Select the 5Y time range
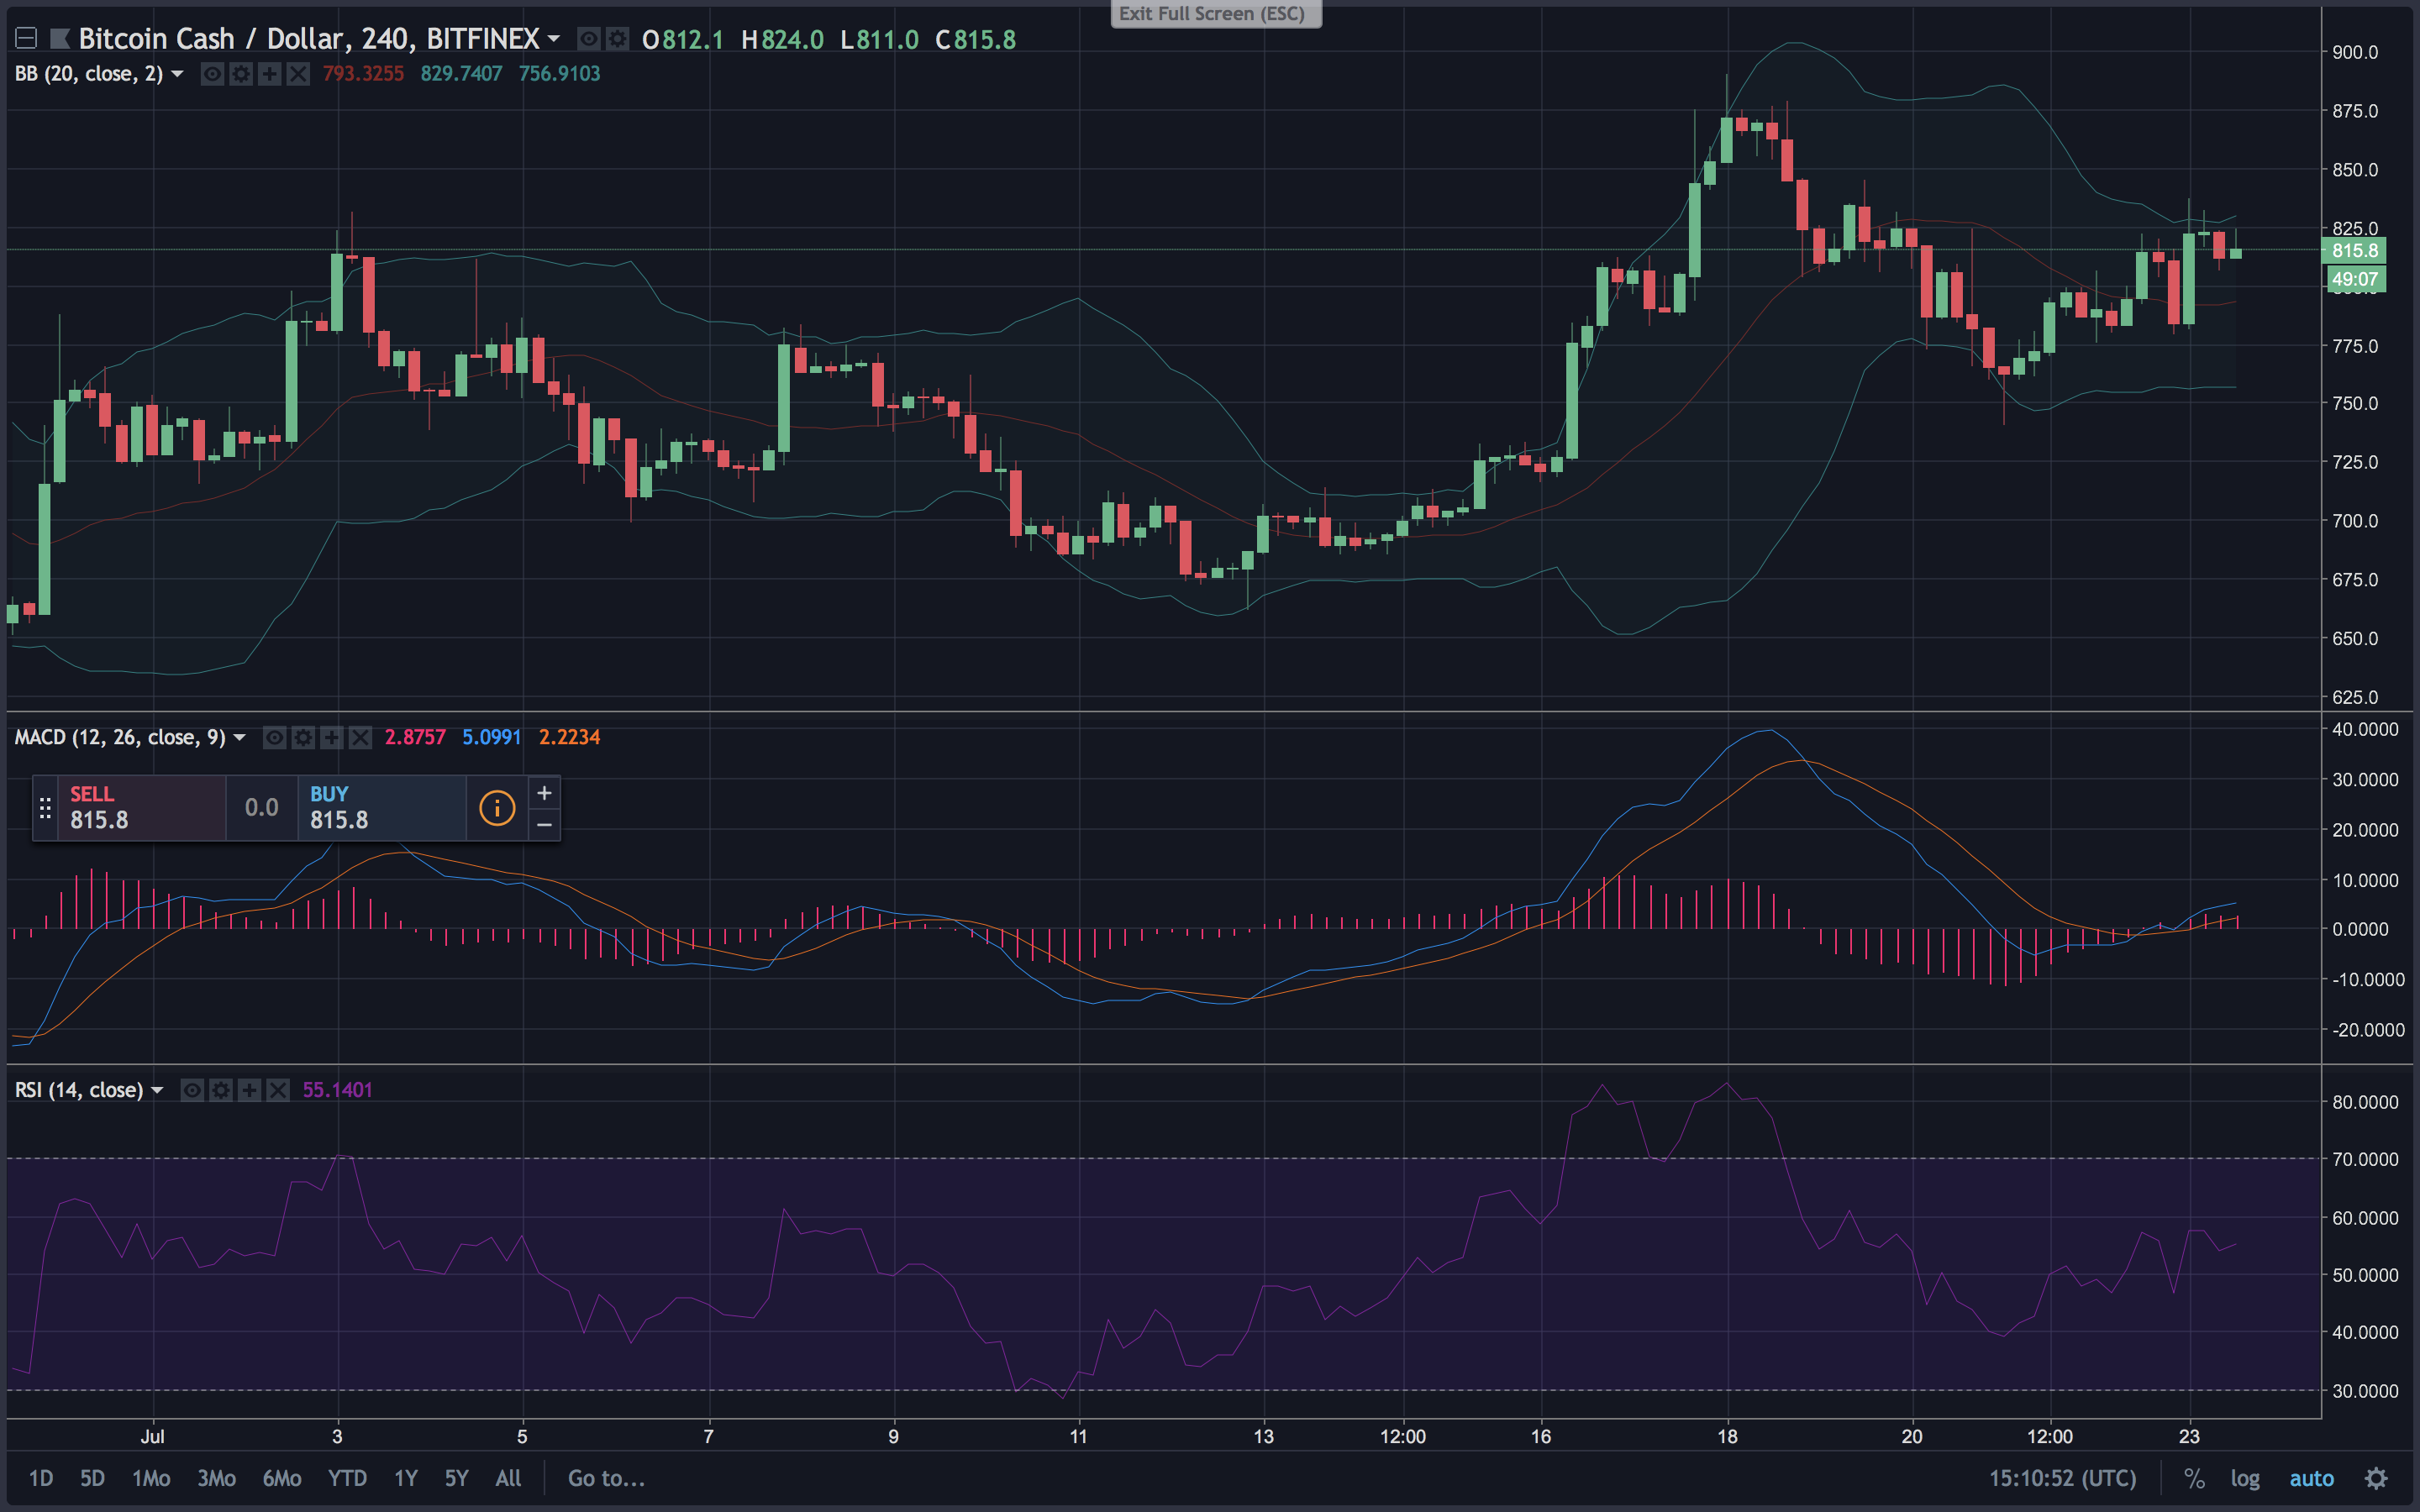 pos(456,1478)
